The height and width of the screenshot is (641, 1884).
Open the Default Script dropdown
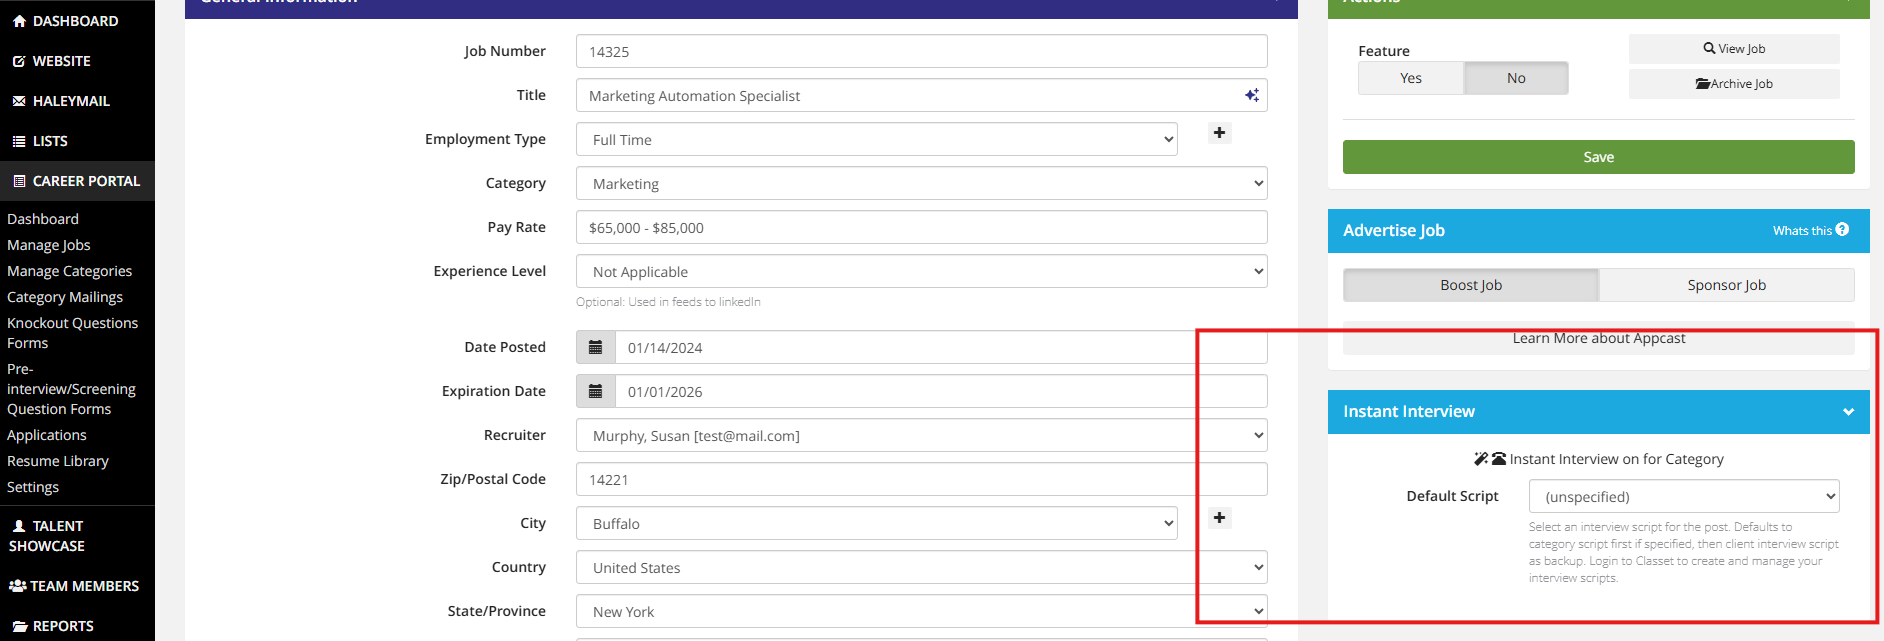click(x=1683, y=497)
